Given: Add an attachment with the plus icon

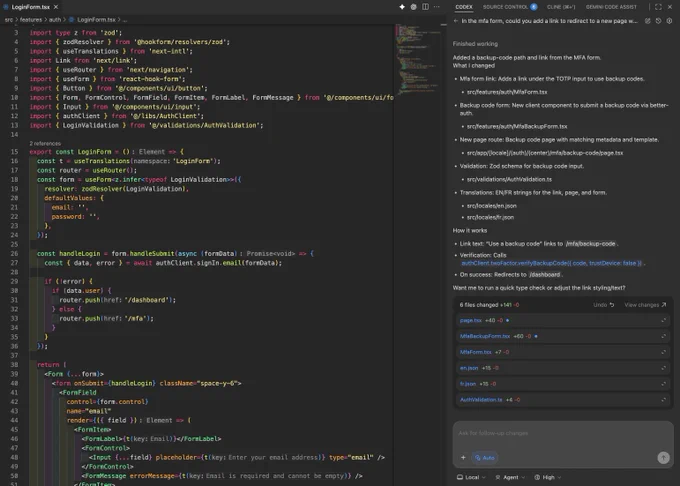Looking at the screenshot, I should (463, 457).
